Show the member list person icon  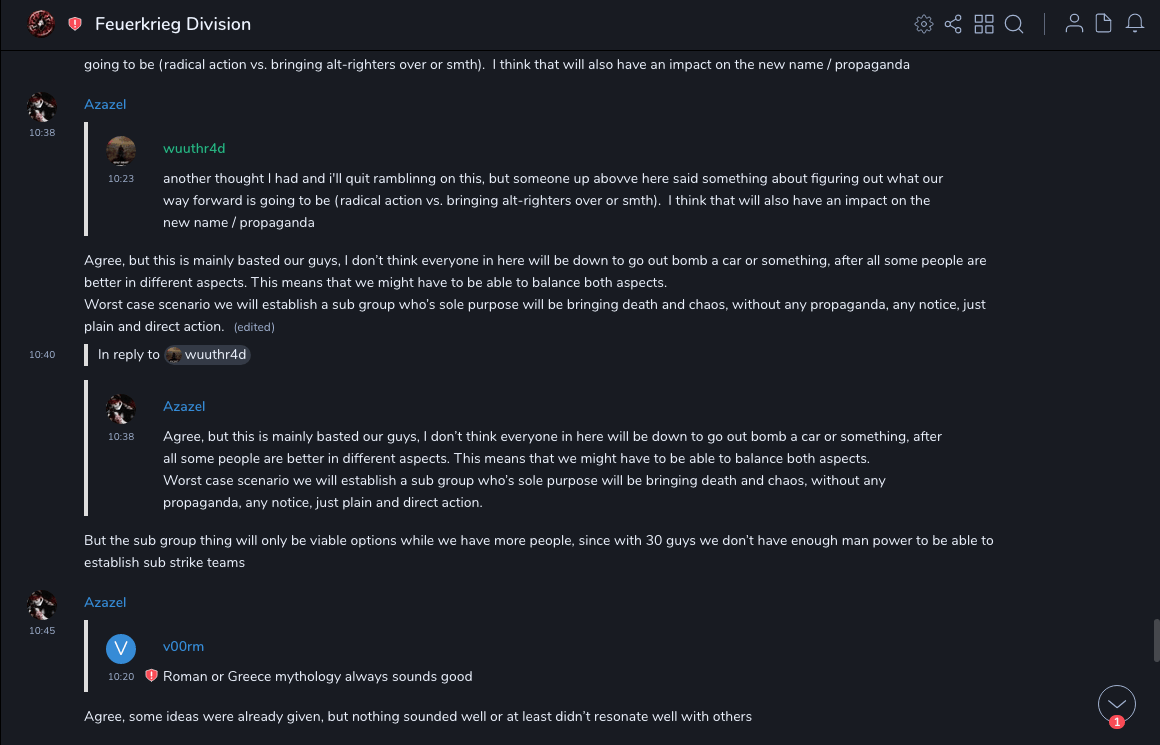pos(1074,24)
